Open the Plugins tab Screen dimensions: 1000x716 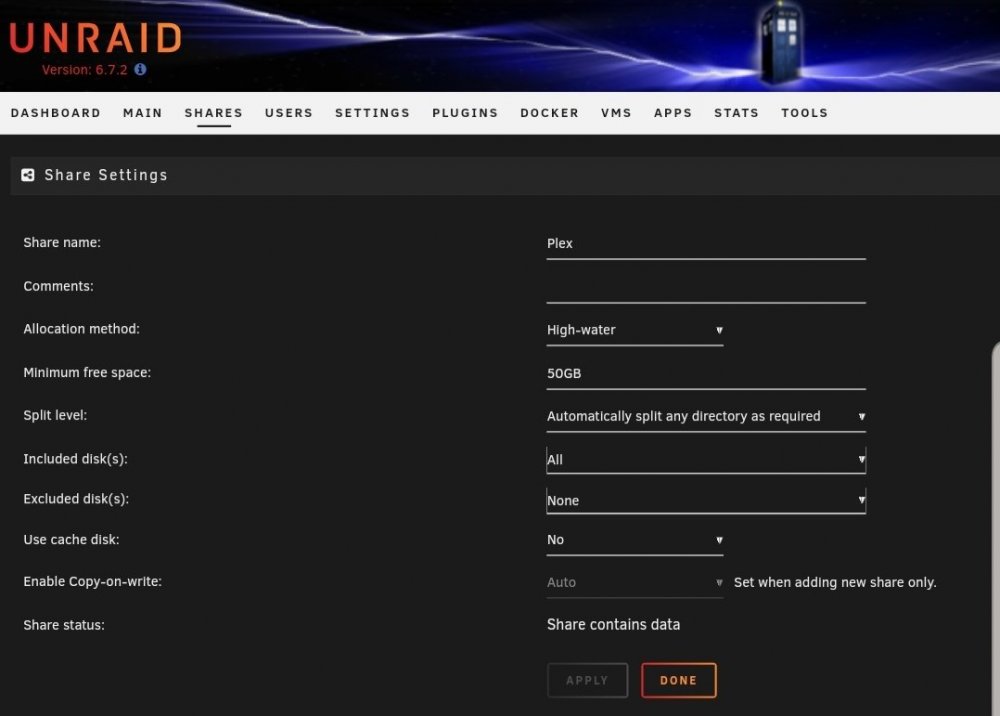[465, 113]
